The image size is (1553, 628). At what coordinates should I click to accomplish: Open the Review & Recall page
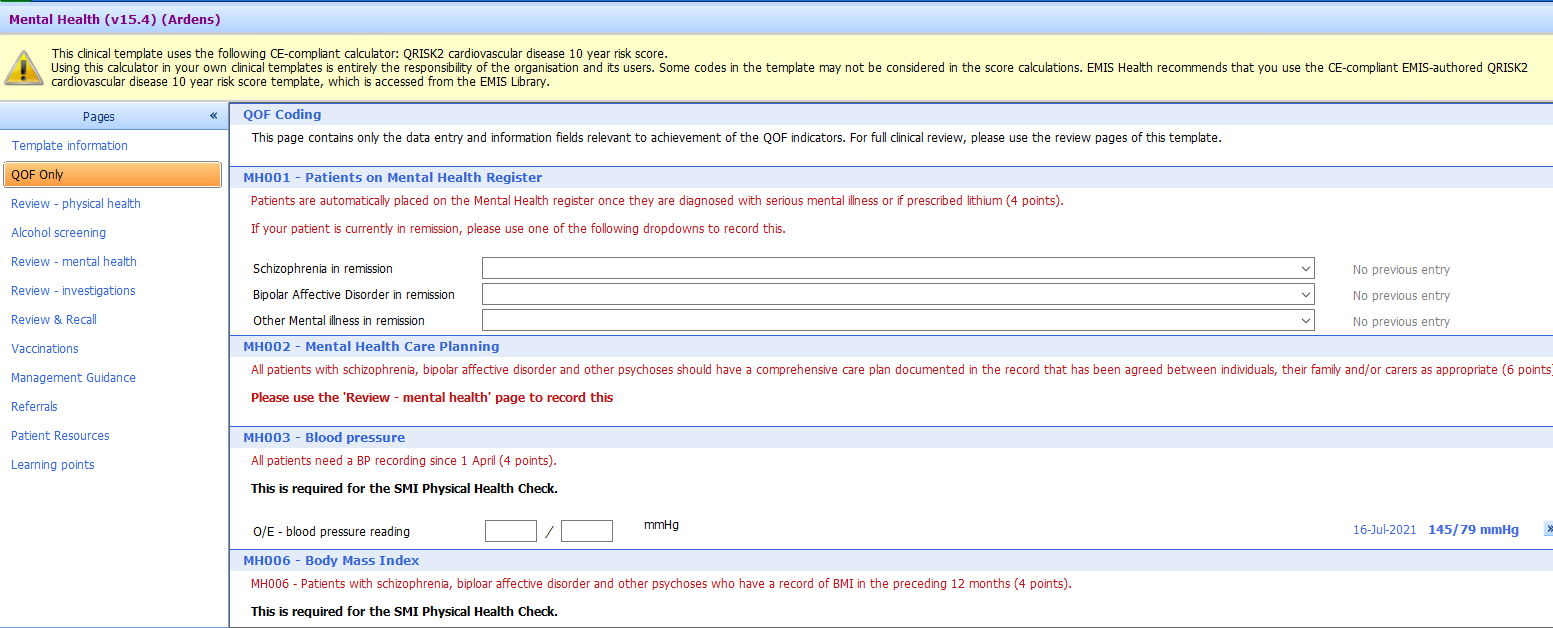[53, 319]
